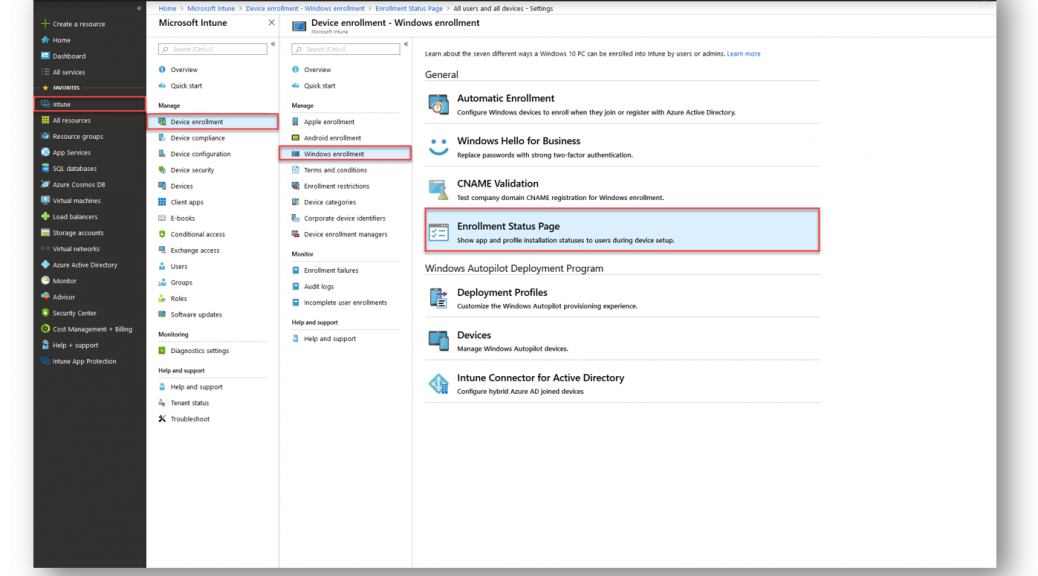Click the Create a resource plus icon
Viewport: 1038px width, 576px height.
pyautogui.click(x=45, y=24)
